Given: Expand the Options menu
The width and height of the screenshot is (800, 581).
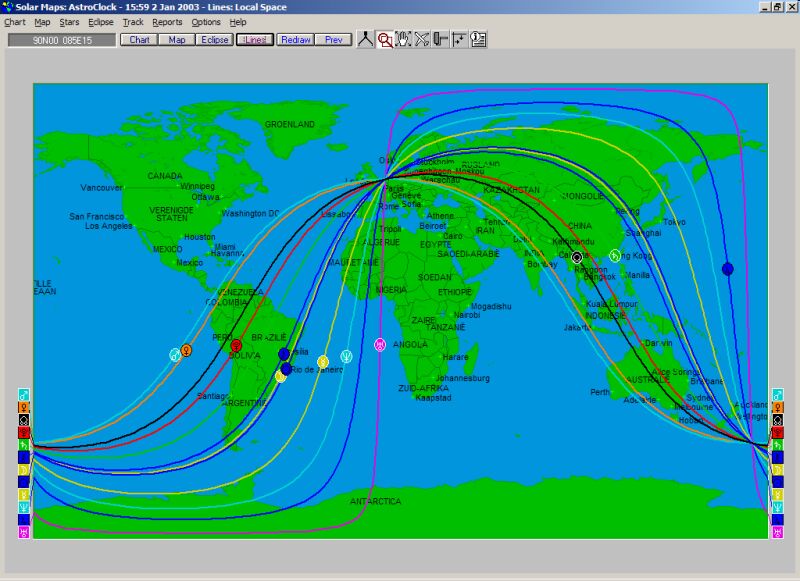Looking at the screenshot, I should click(x=206, y=22).
